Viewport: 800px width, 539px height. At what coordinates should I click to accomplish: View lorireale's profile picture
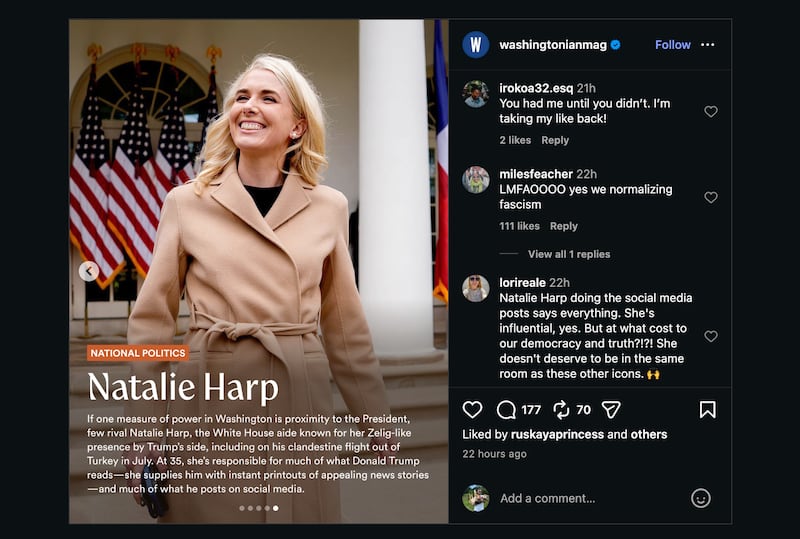point(476,288)
